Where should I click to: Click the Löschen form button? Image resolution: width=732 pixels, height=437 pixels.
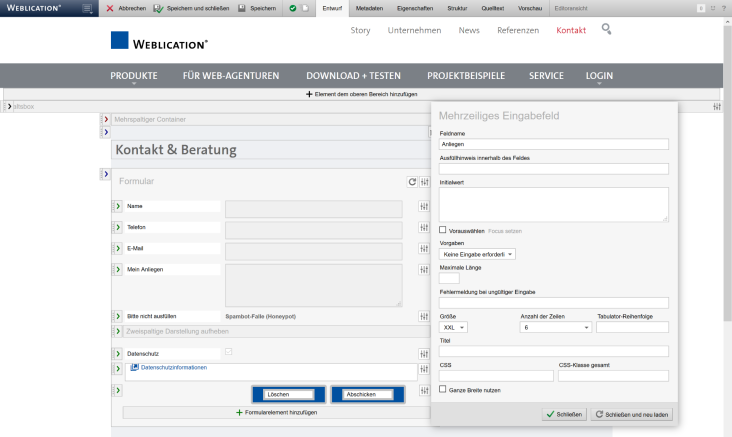[289, 395]
